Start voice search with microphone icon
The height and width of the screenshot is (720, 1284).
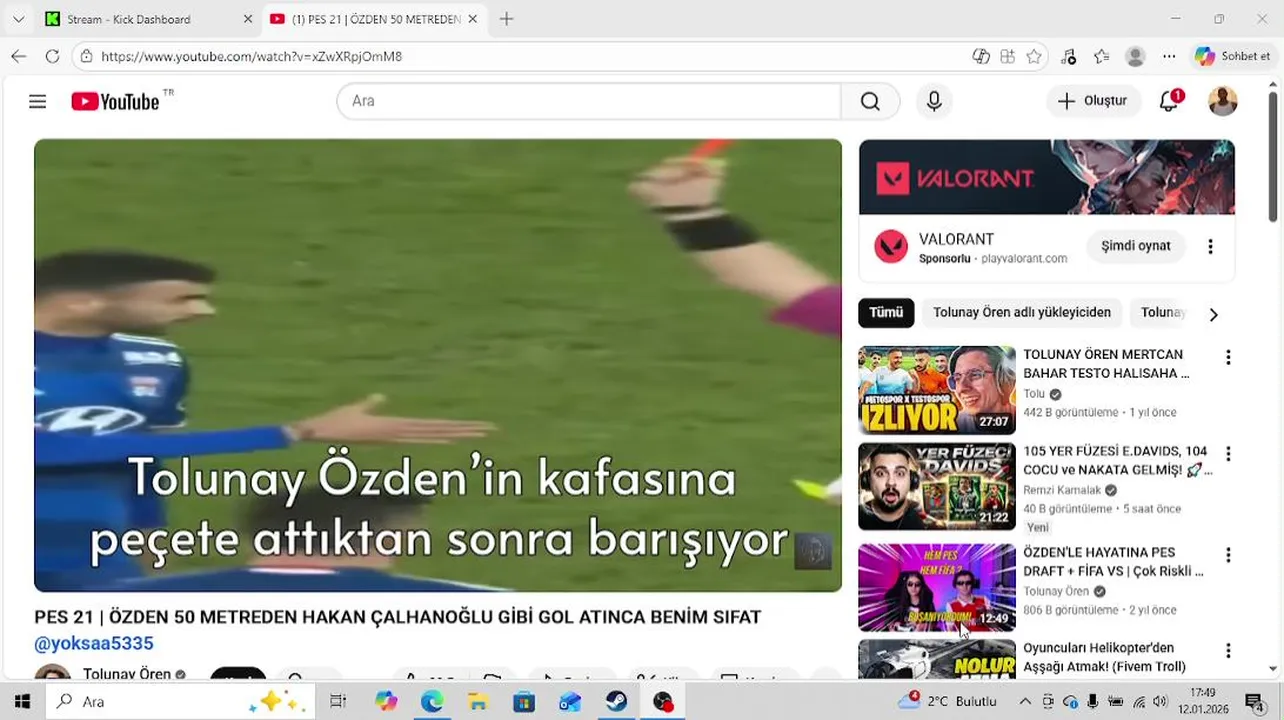point(934,101)
